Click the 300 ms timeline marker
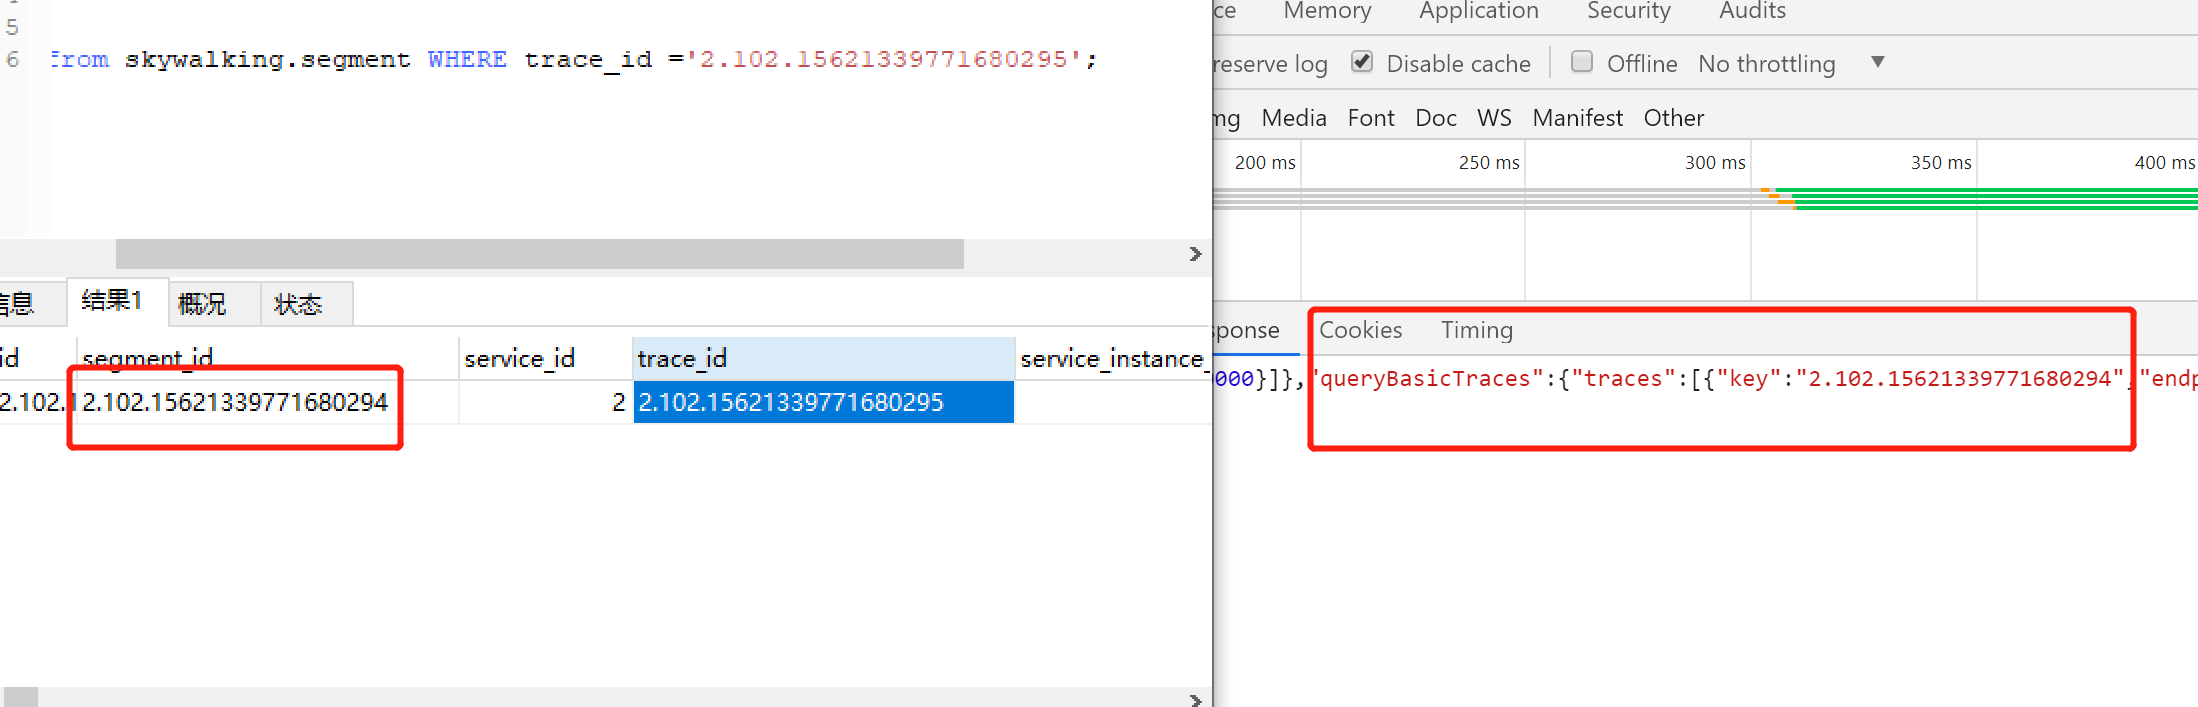The height and width of the screenshot is (707, 2198). pos(1714,162)
